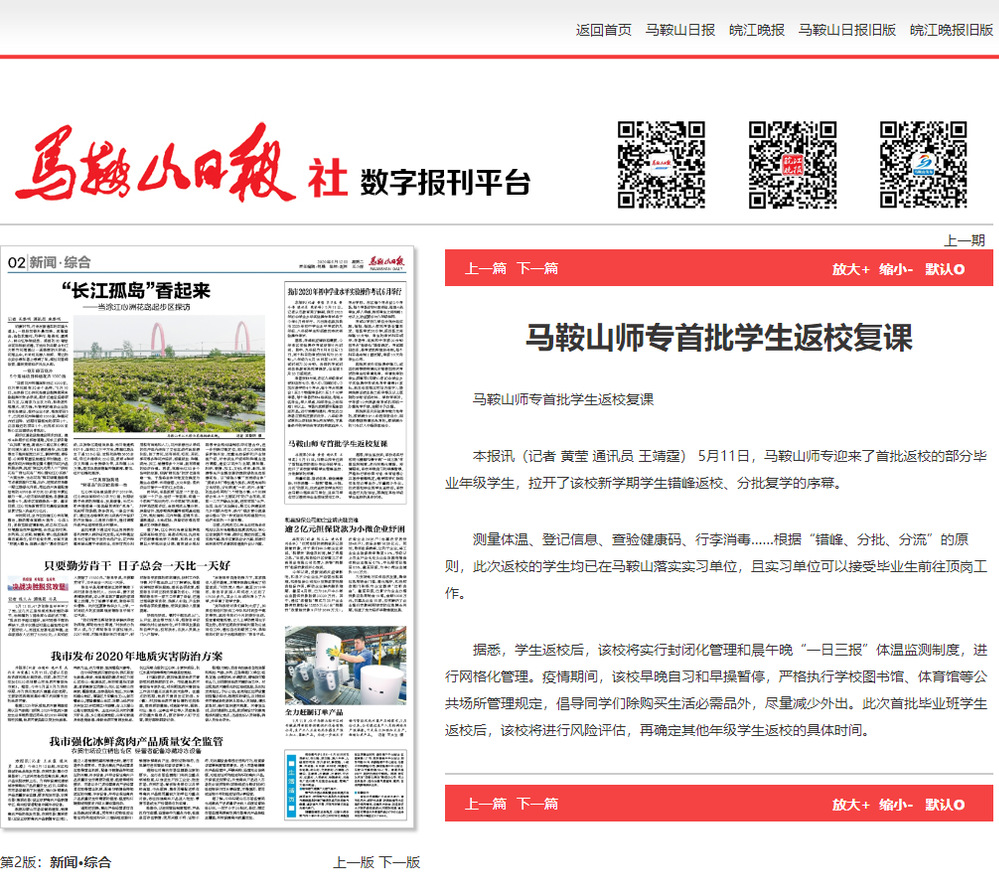Go to previous issue via 上一期
The height and width of the screenshot is (895, 999).
pos(964,240)
